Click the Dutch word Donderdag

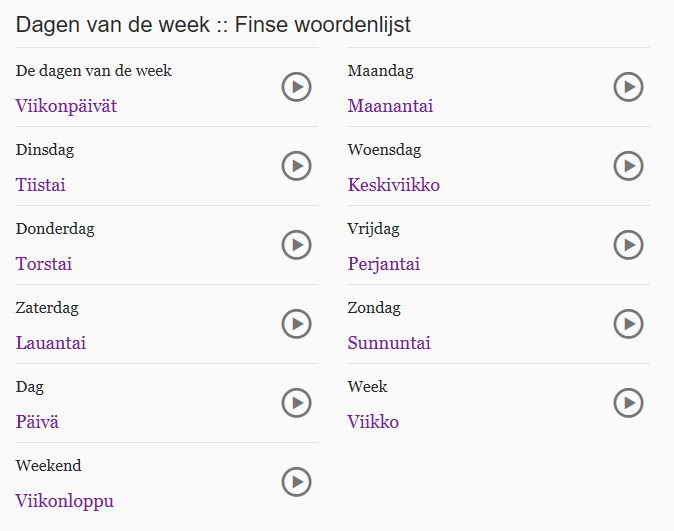pyautogui.click(x=55, y=229)
